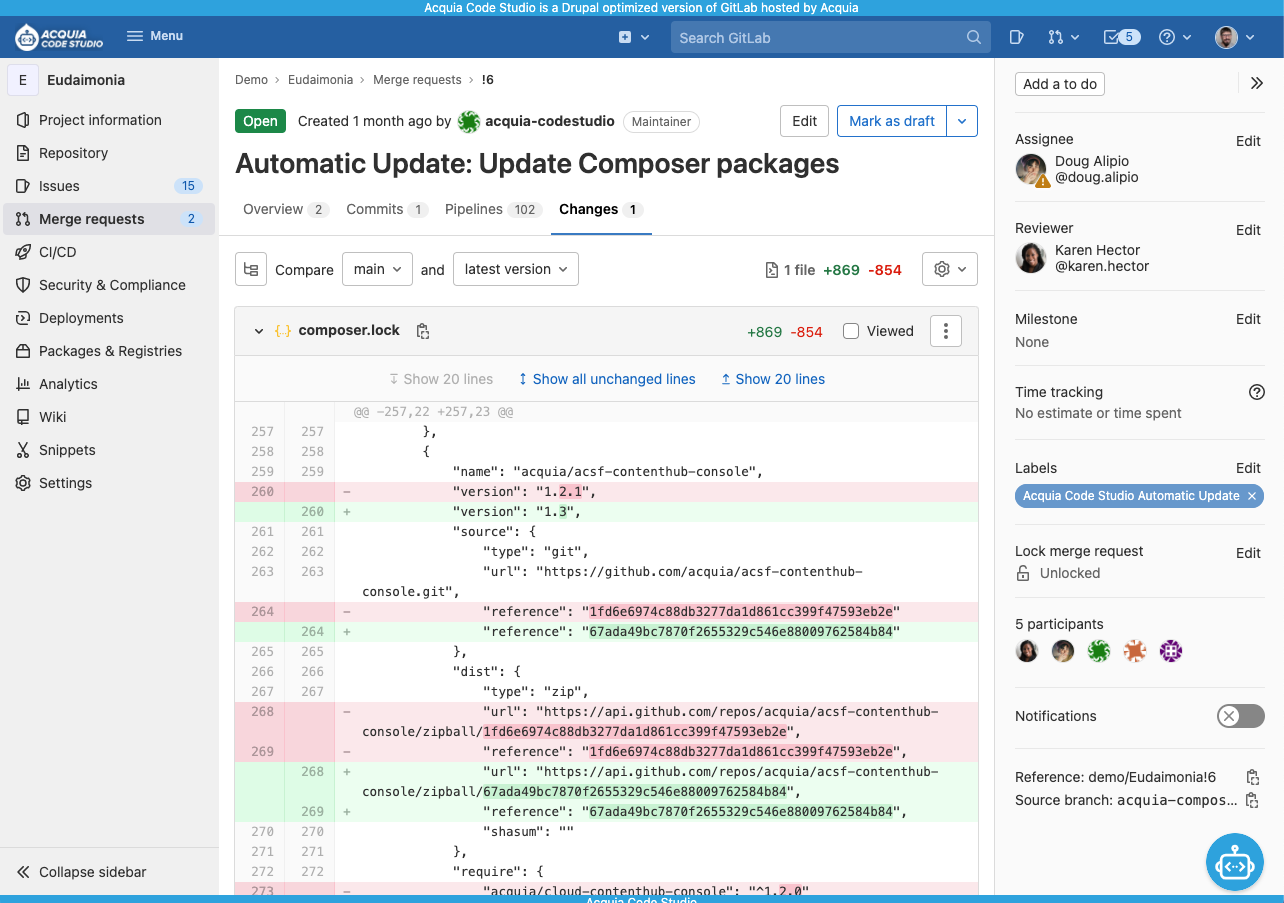Open the create new plus dropdown
1284x903 pixels.
634,37
